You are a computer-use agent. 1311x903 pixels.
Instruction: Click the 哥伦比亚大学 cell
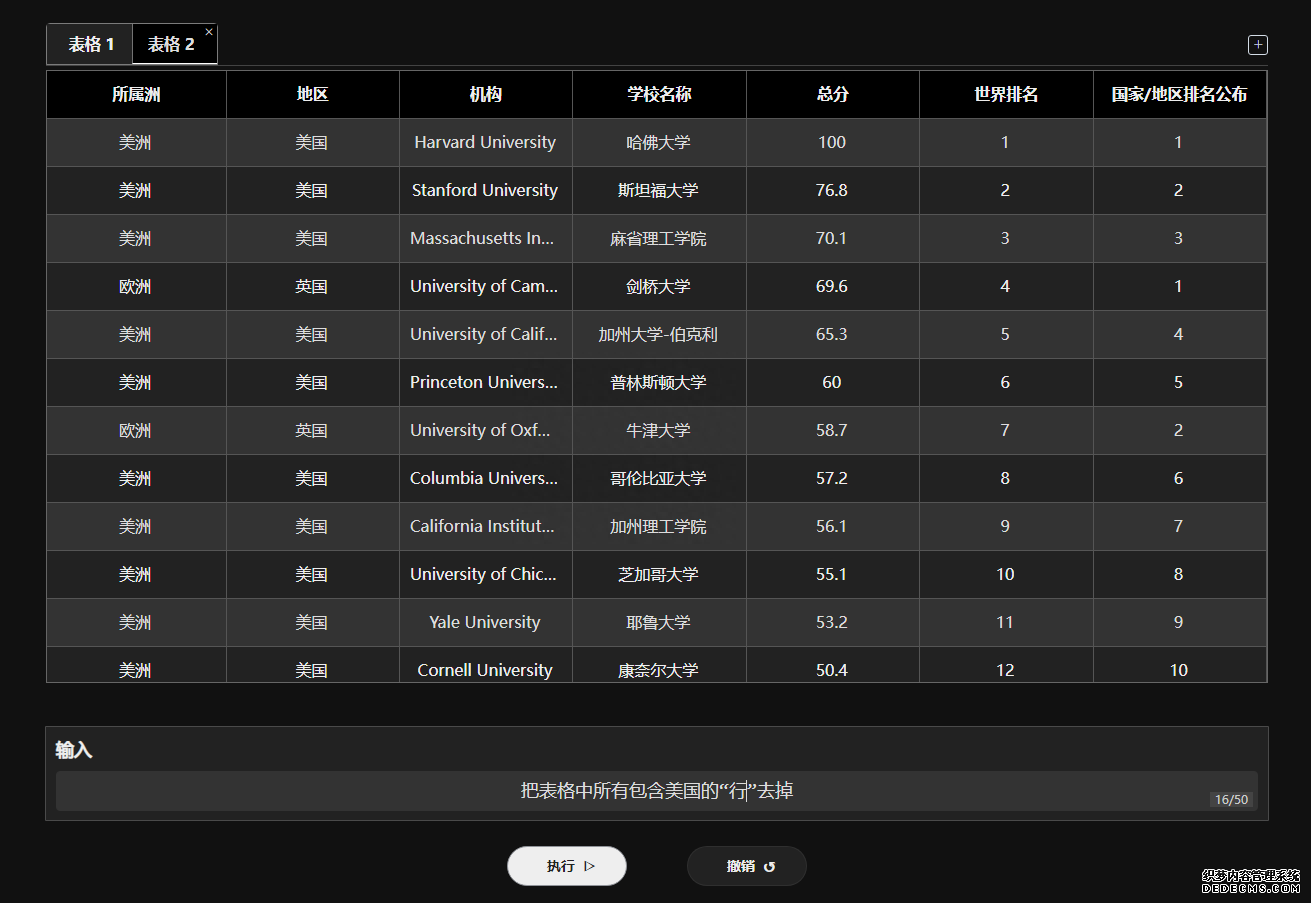[x=659, y=479]
